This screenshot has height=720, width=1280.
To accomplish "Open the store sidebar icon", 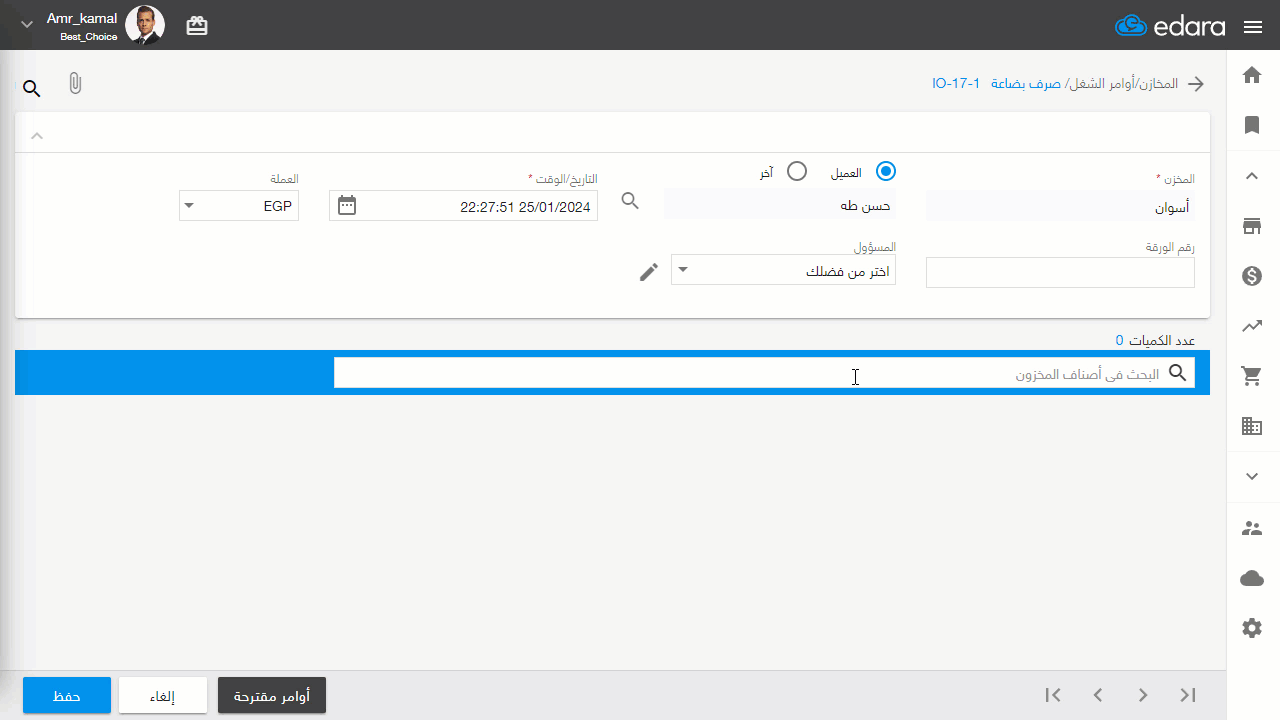I will [1252, 226].
